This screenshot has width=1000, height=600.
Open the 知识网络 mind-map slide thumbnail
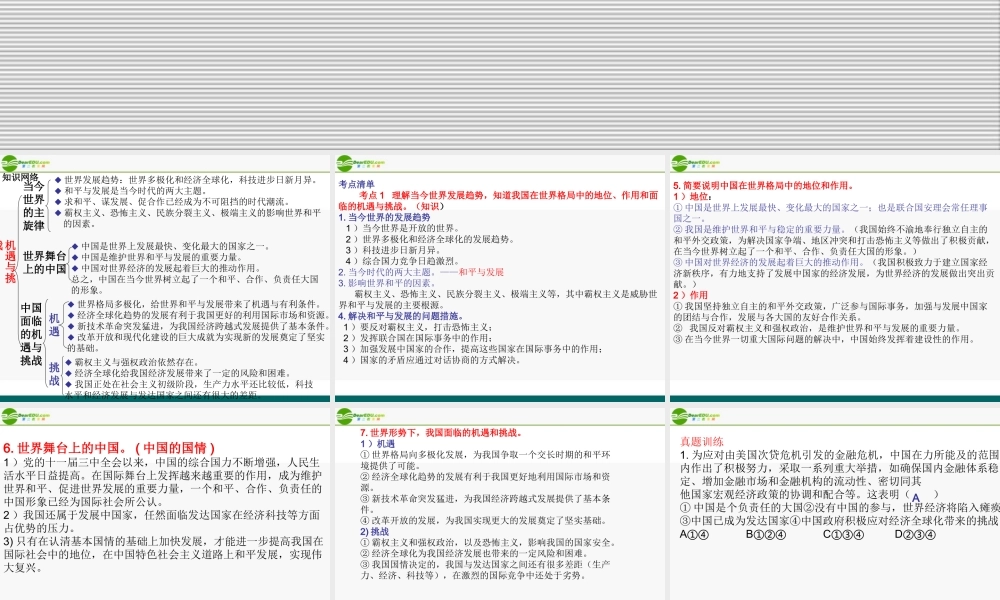[165, 277]
